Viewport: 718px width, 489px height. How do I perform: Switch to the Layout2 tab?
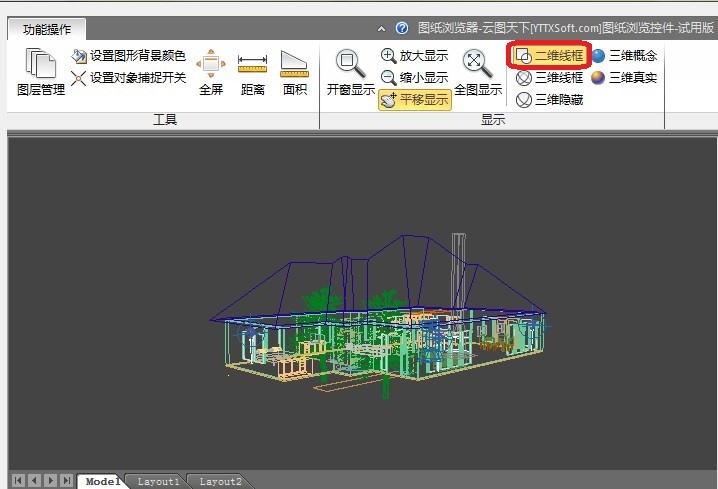[x=219, y=481]
